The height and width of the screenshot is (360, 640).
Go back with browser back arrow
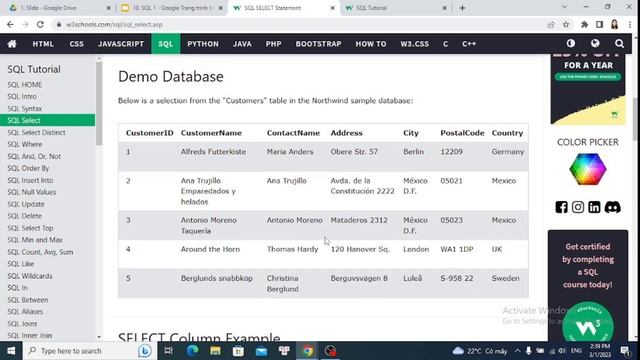coord(10,24)
